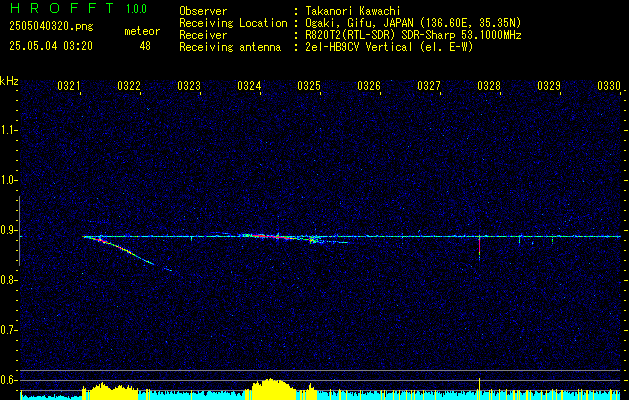
Task: Click the 1.1 frequency axis label
Action: 8,130
